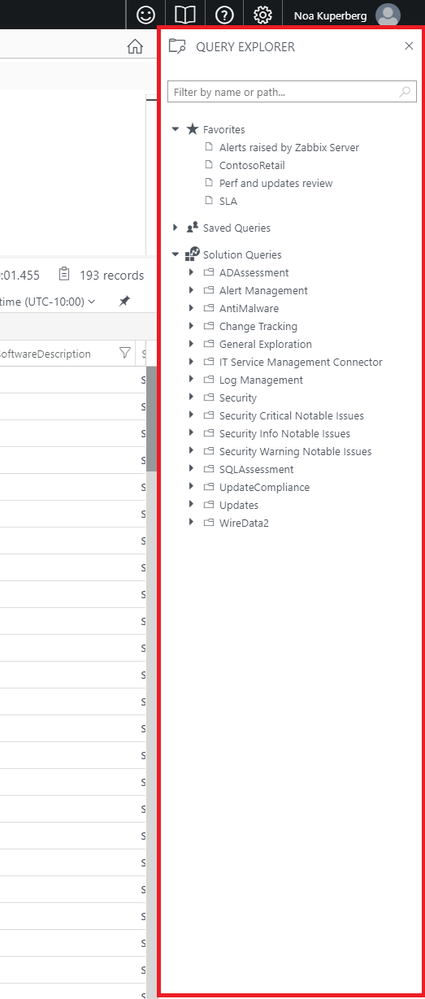This screenshot has width=425, height=999.
Task: Click the 193 records clipboard icon
Action: point(64,275)
